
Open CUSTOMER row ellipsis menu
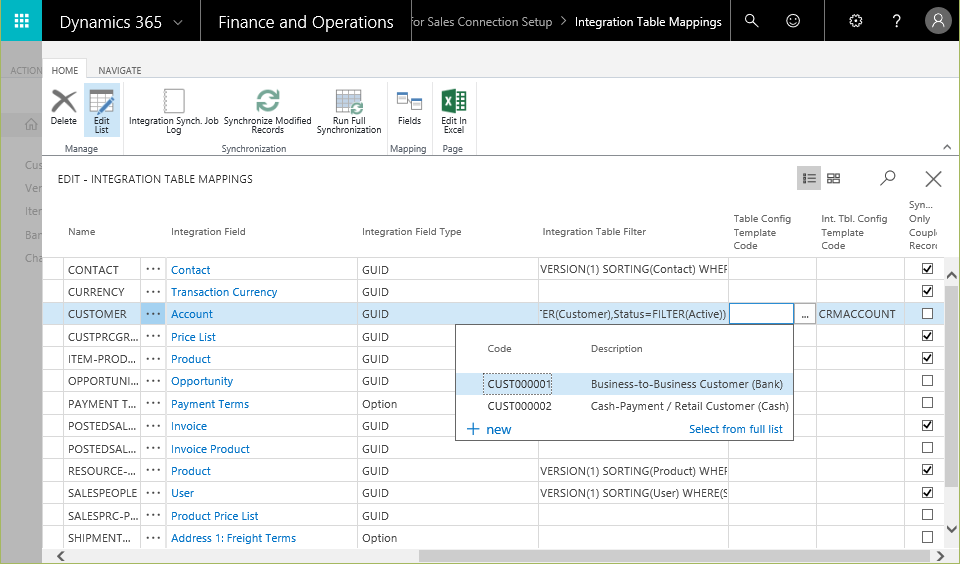click(153, 314)
